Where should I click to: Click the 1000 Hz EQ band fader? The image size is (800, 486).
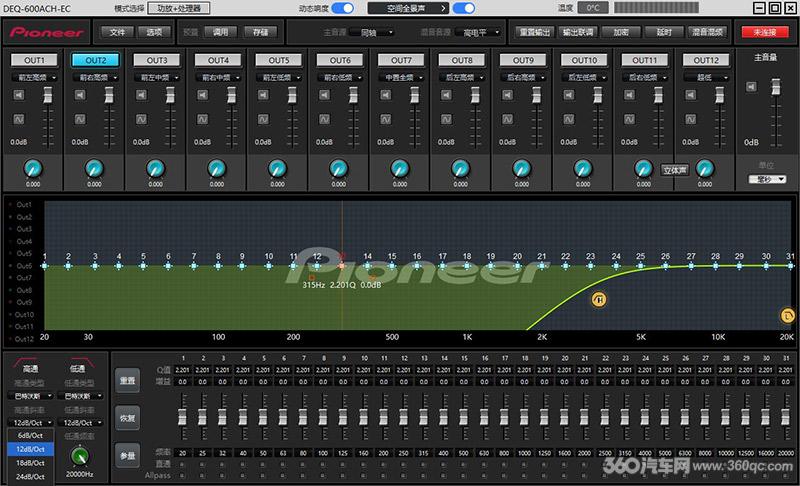pyautogui.click(x=524, y=417)
